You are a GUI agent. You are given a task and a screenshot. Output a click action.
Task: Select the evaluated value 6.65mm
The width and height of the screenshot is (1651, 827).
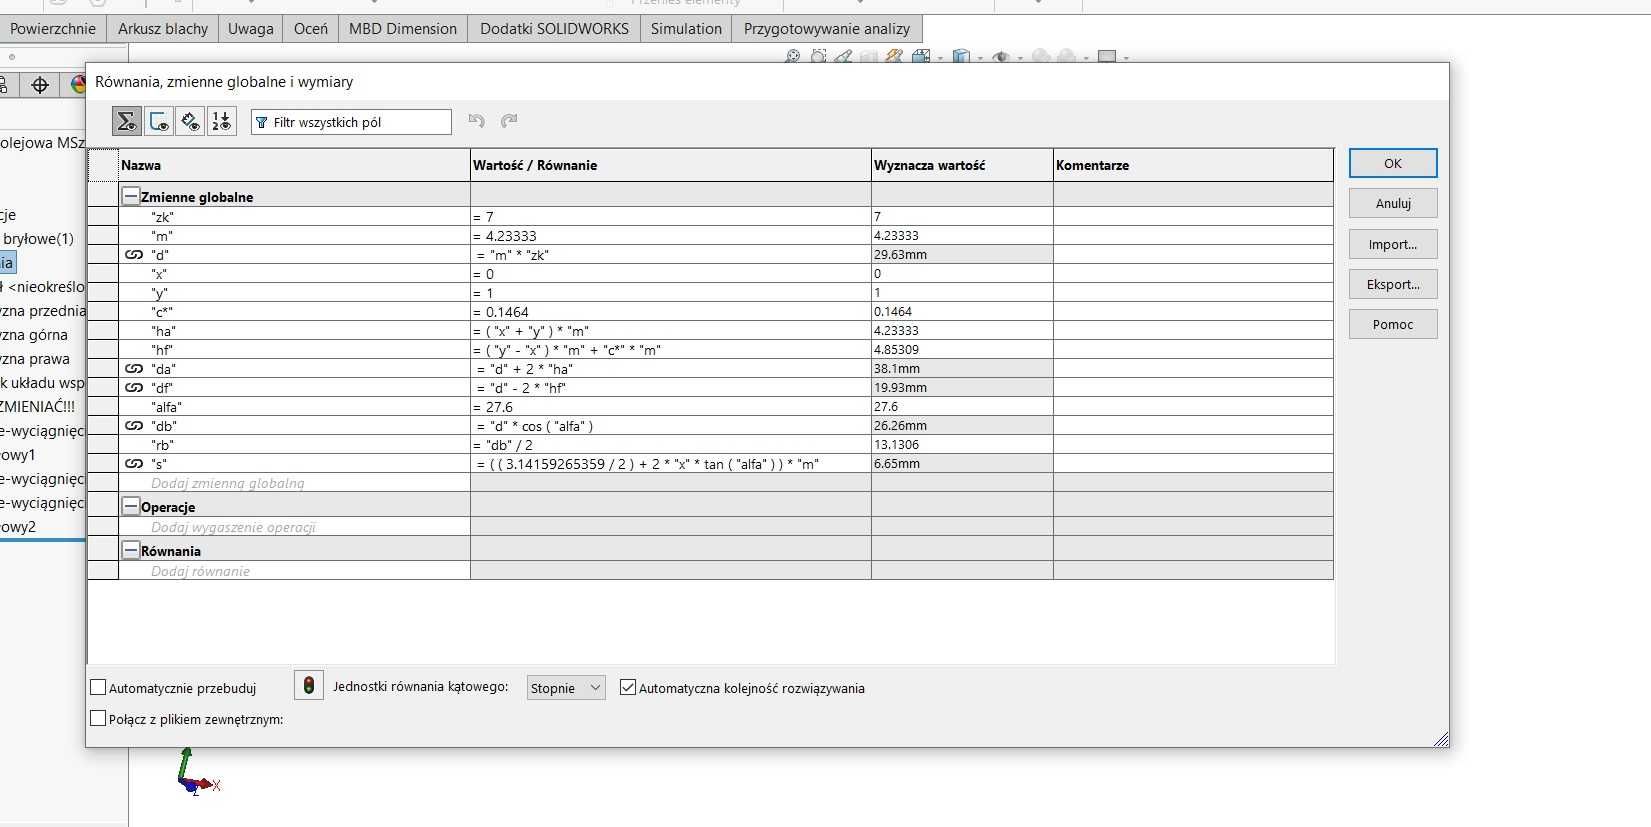(x=962, y=464)
